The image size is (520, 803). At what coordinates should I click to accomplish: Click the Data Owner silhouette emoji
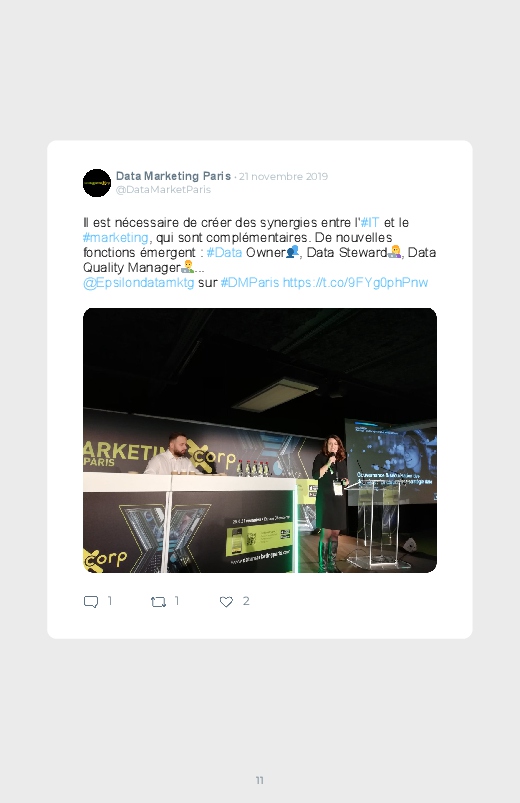(293, 251)
